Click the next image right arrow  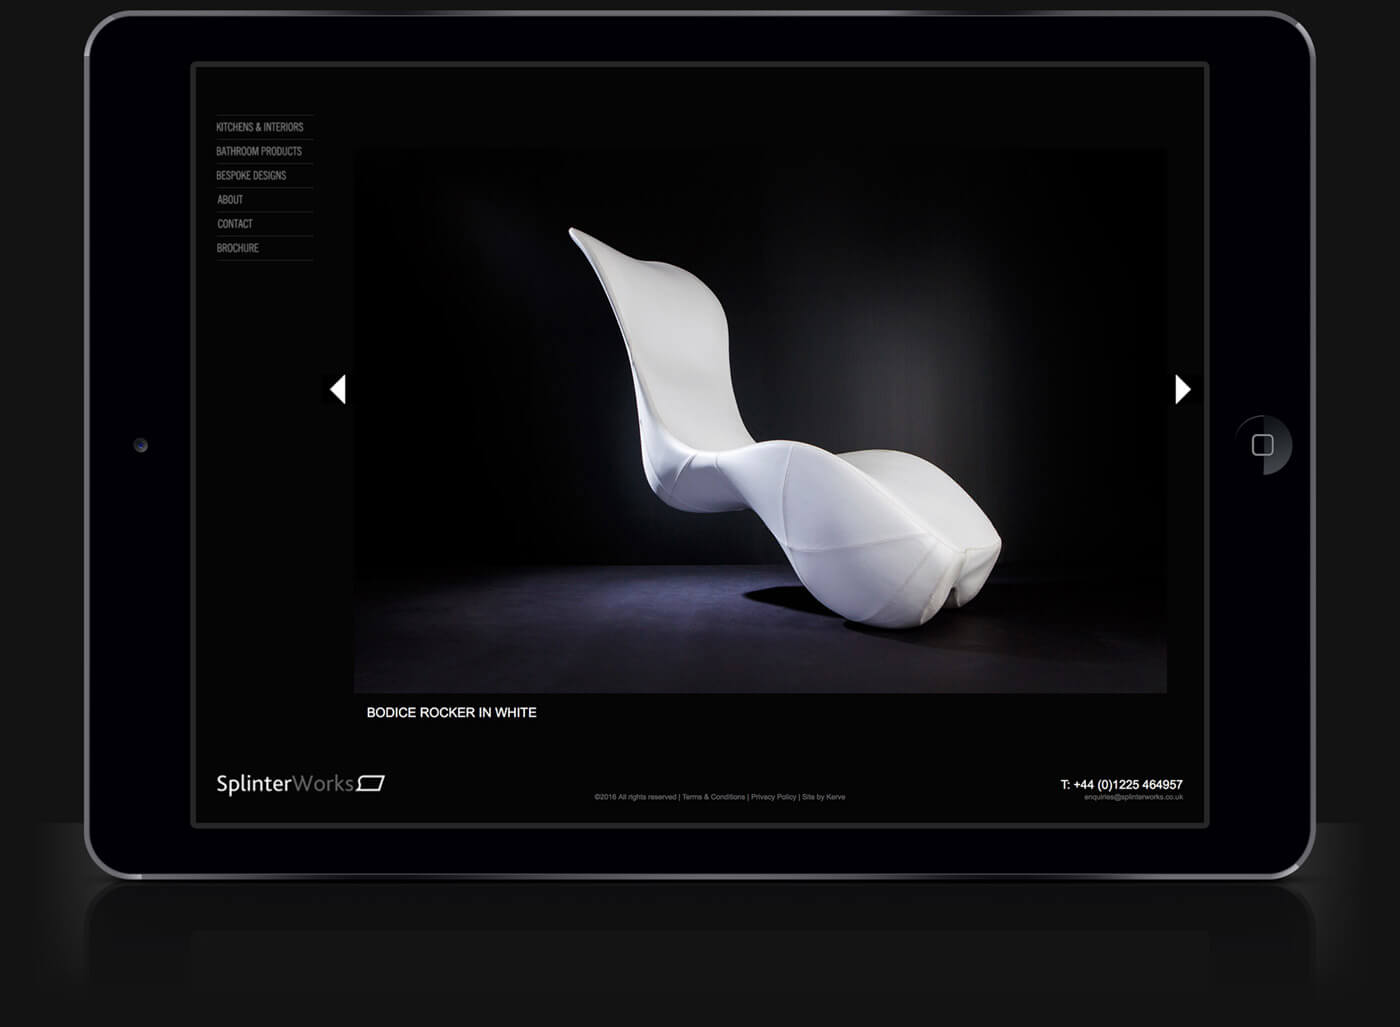coord(1182,389)
